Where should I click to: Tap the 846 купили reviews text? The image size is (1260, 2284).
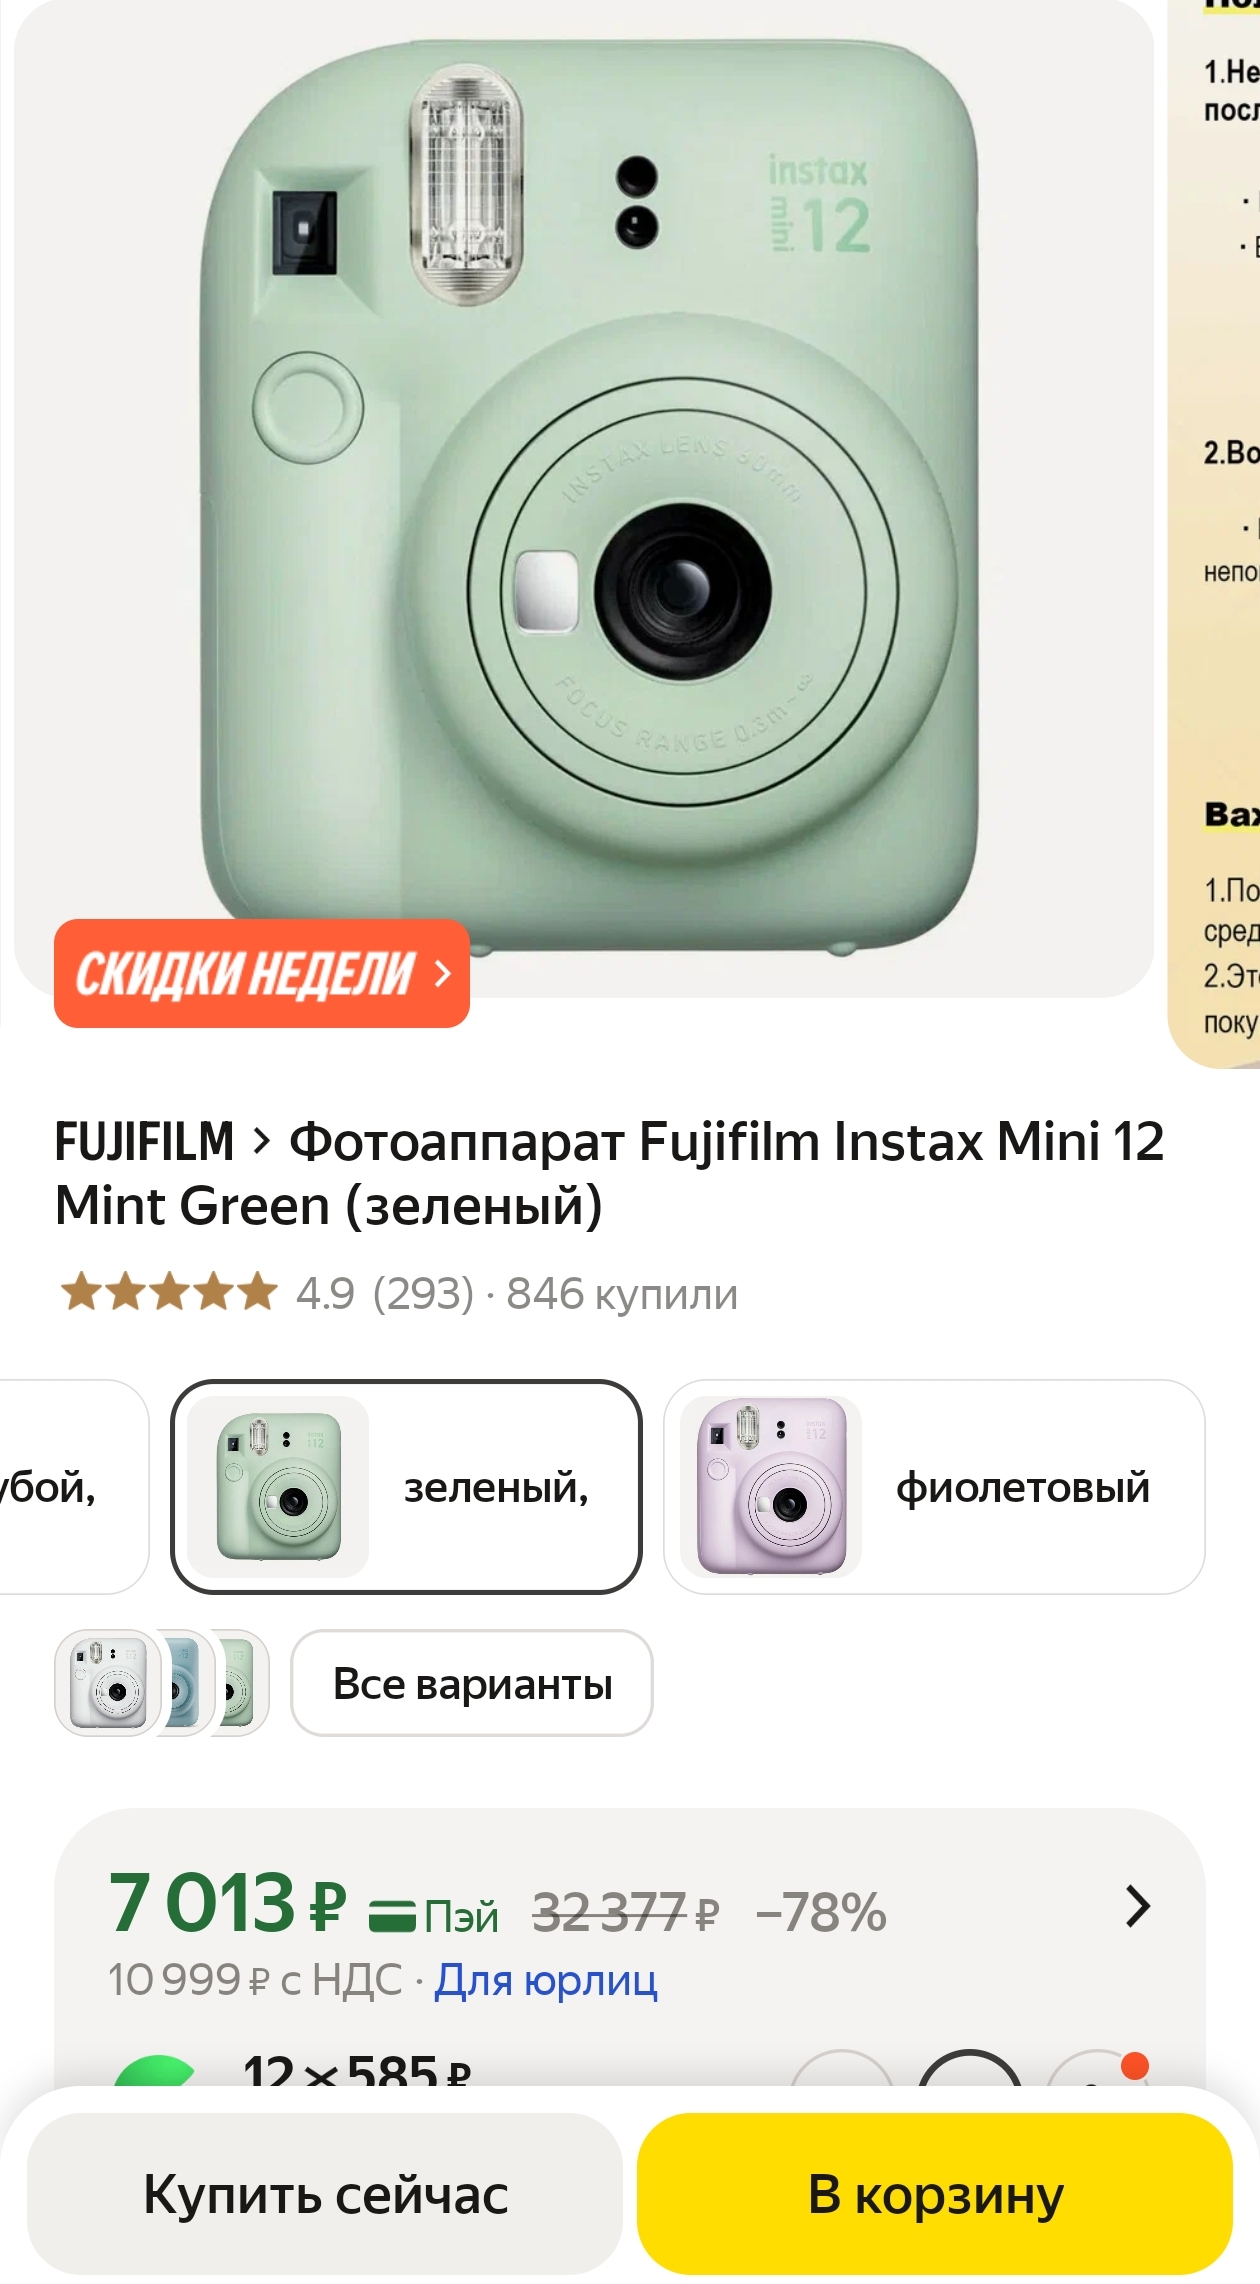coord(622,1294)
